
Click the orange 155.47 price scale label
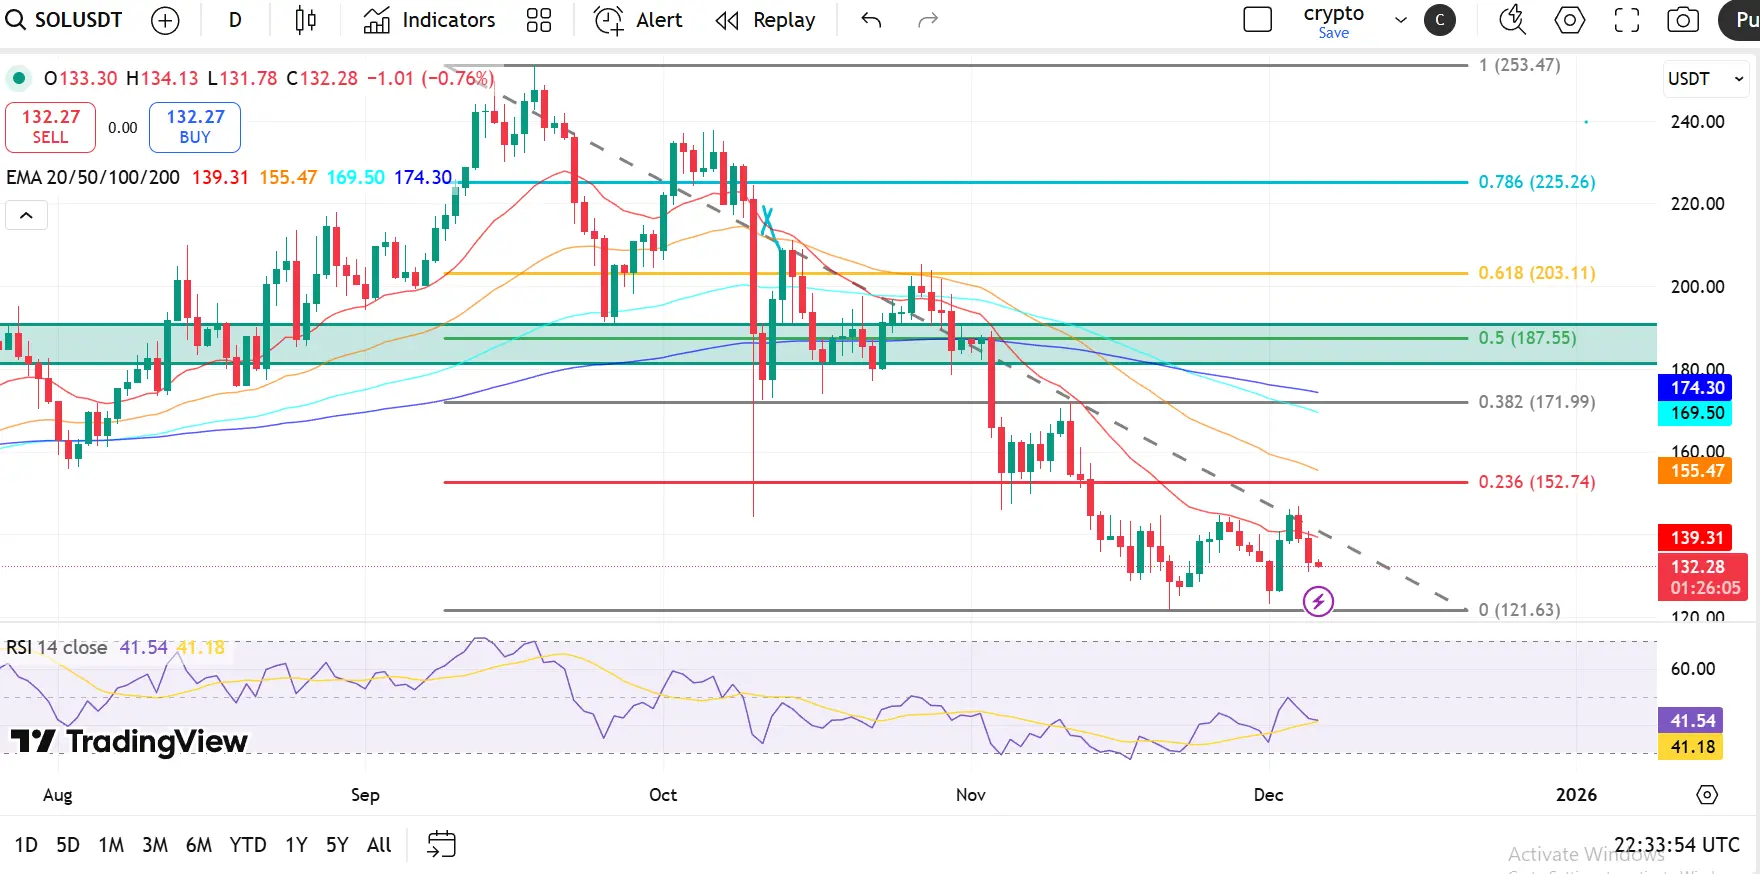[x=1697, y=471]
